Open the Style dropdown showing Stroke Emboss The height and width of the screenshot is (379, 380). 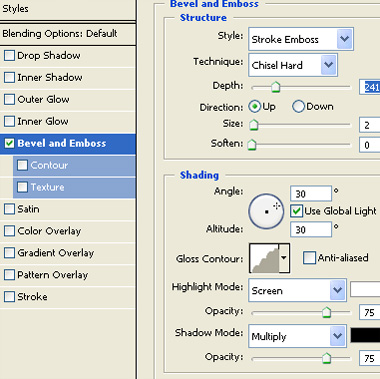pyautogui.click(x=301, y=39)
